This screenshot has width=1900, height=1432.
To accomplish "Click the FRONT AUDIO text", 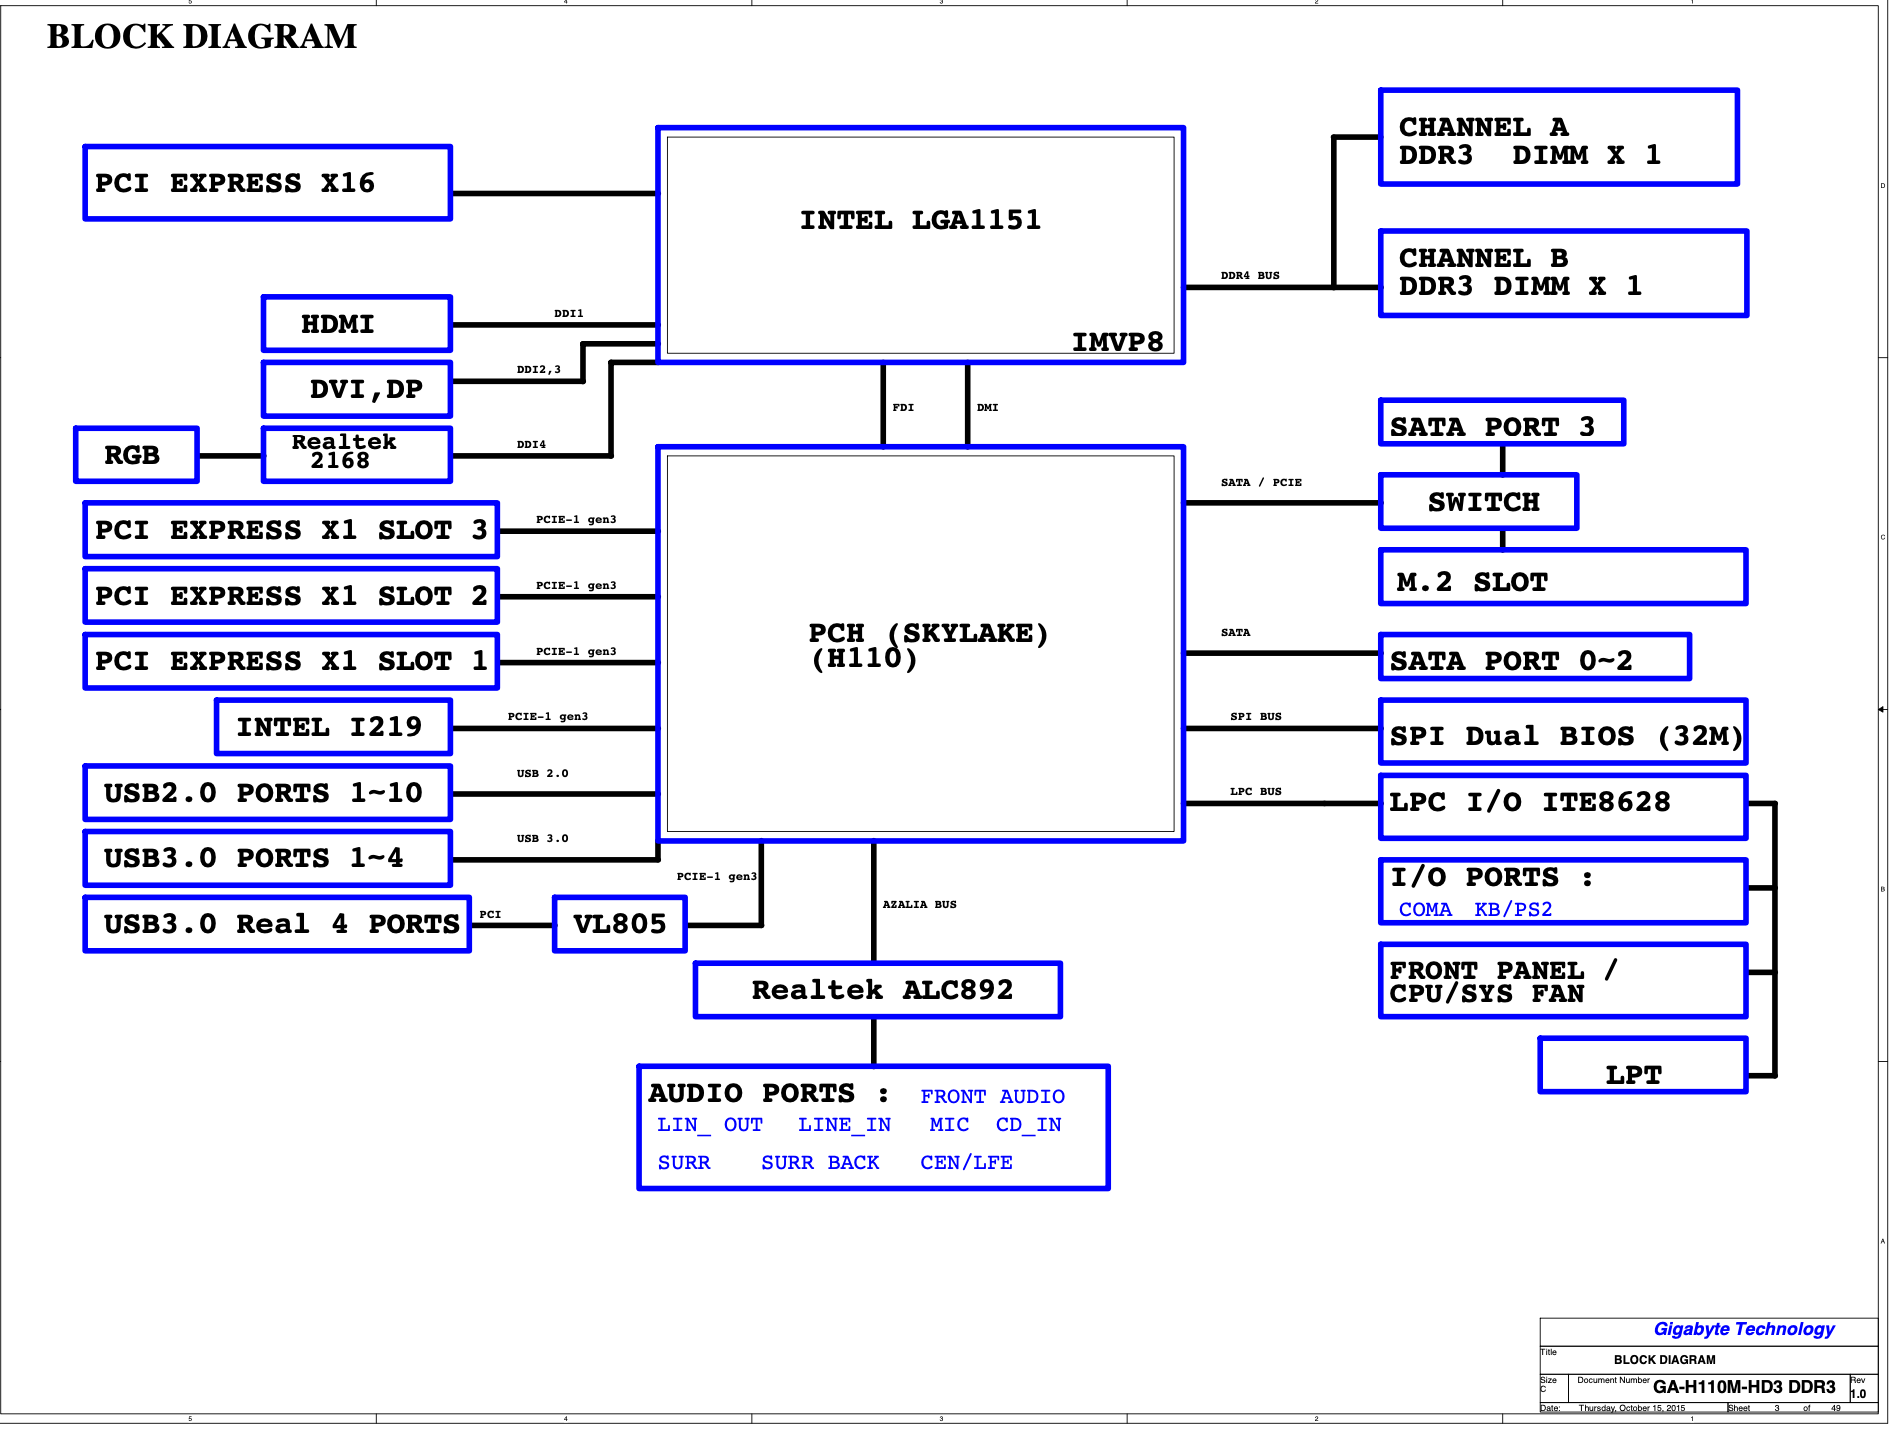I will [x=992, y=1096].
